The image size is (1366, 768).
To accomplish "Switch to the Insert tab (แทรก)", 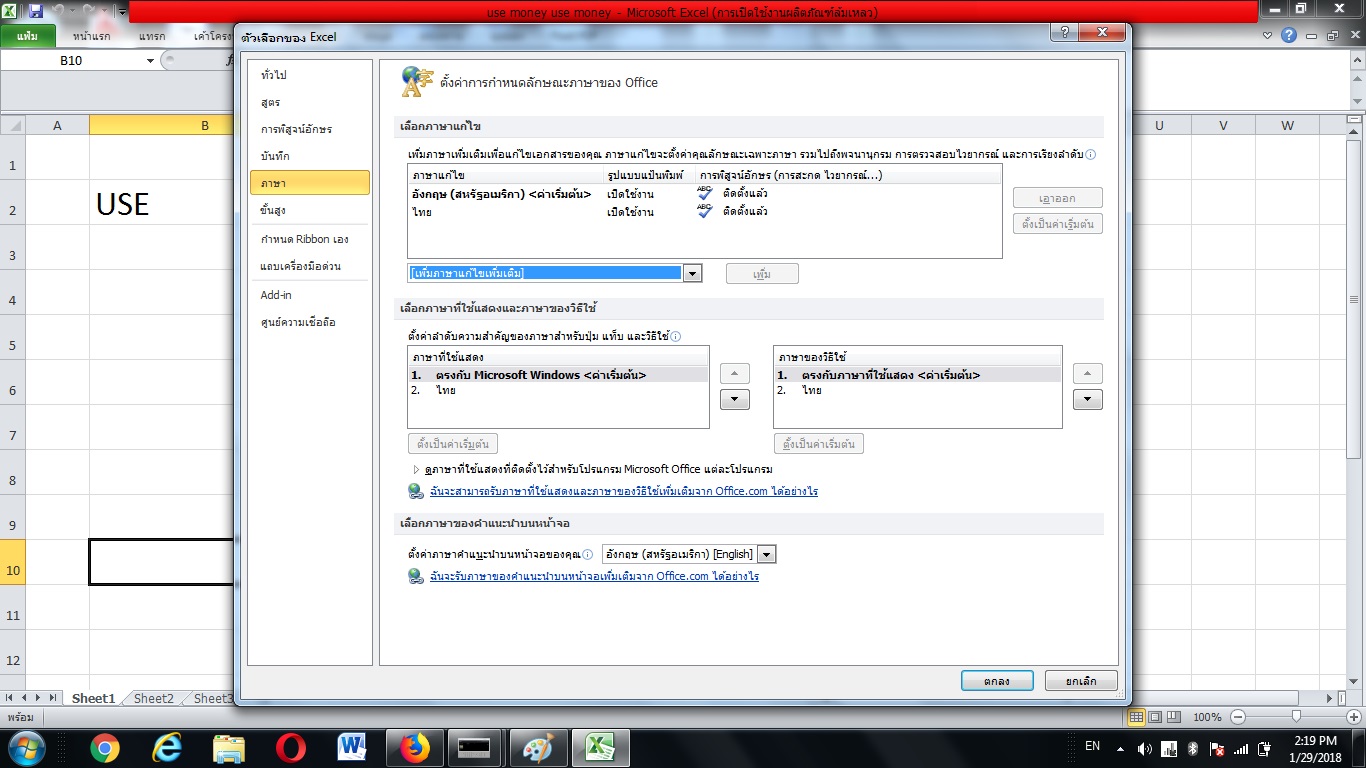I will click(x=153, y=36).
